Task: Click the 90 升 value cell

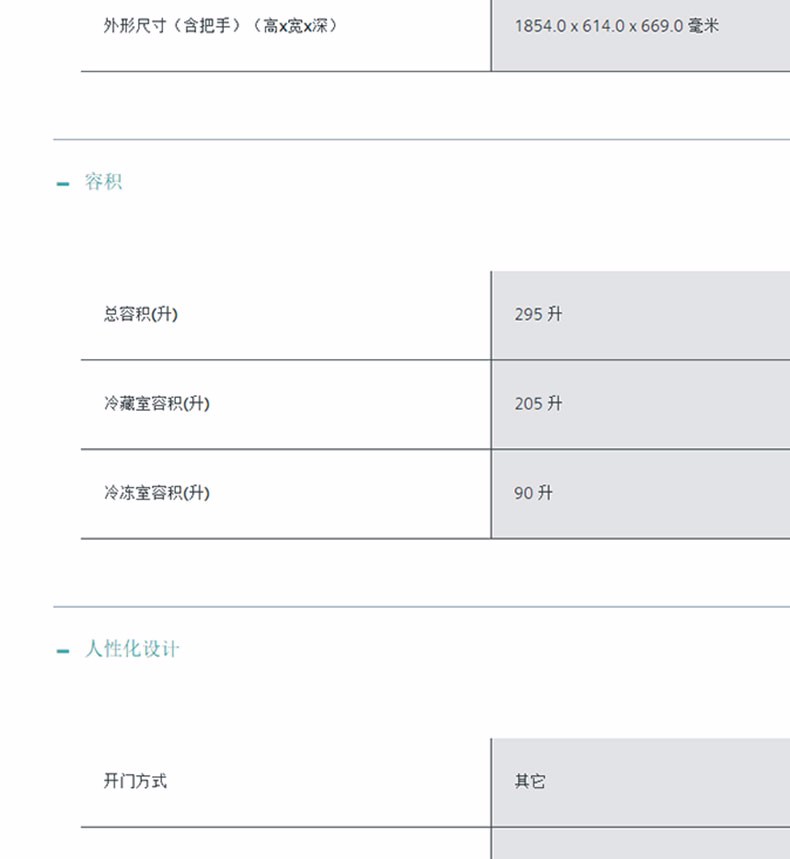Action: [534, 493]
